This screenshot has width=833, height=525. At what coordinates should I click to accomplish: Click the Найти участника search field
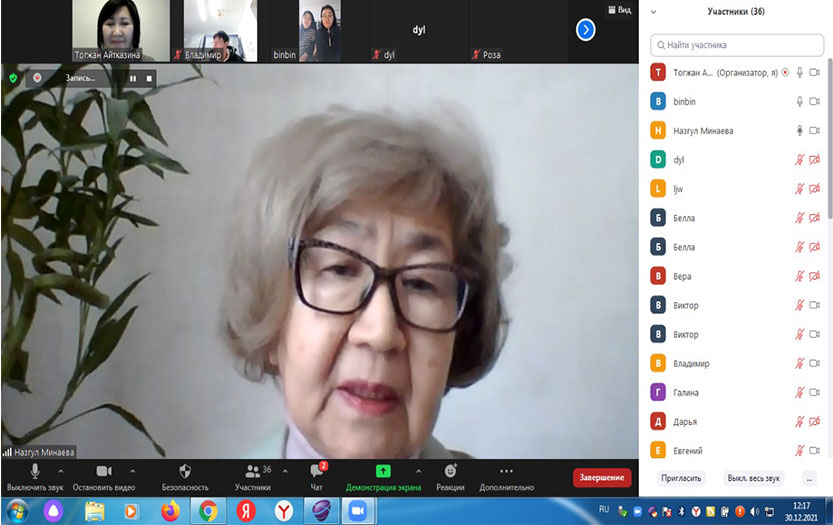click(x=735, y=45)
